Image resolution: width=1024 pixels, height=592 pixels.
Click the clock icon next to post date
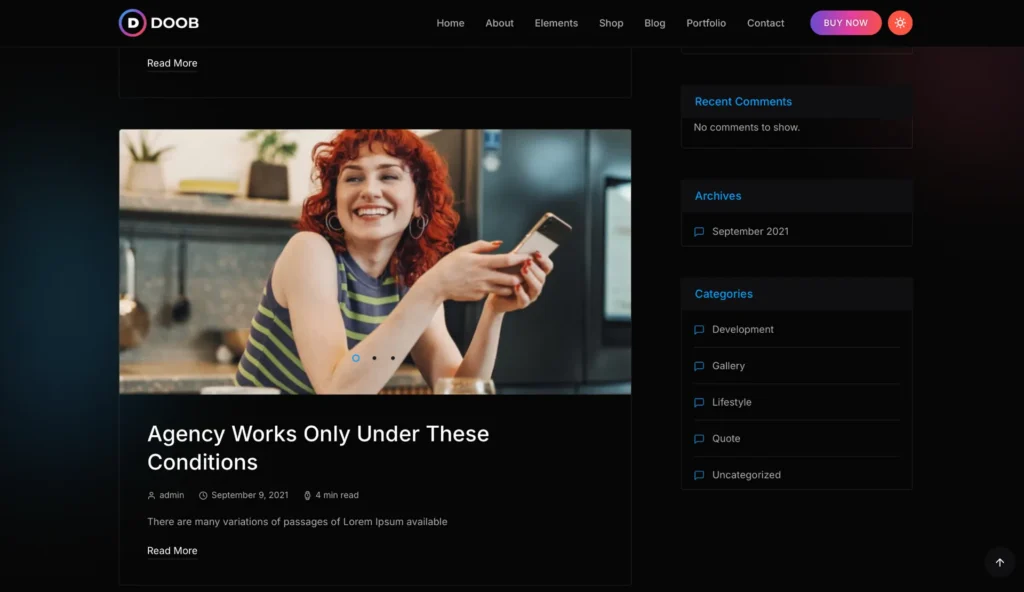pyautogui.click(x=203, y=495)
